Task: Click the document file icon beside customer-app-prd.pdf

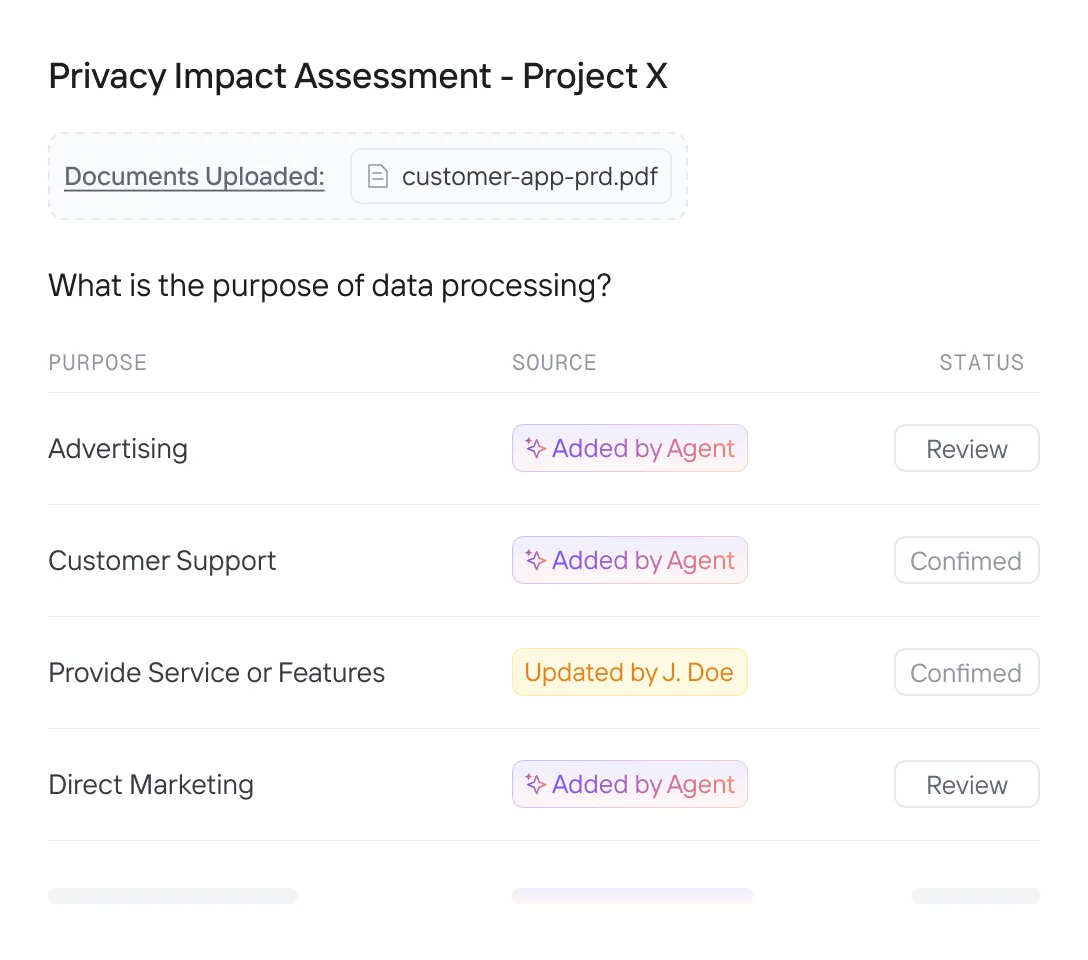Action: point(377,176)
